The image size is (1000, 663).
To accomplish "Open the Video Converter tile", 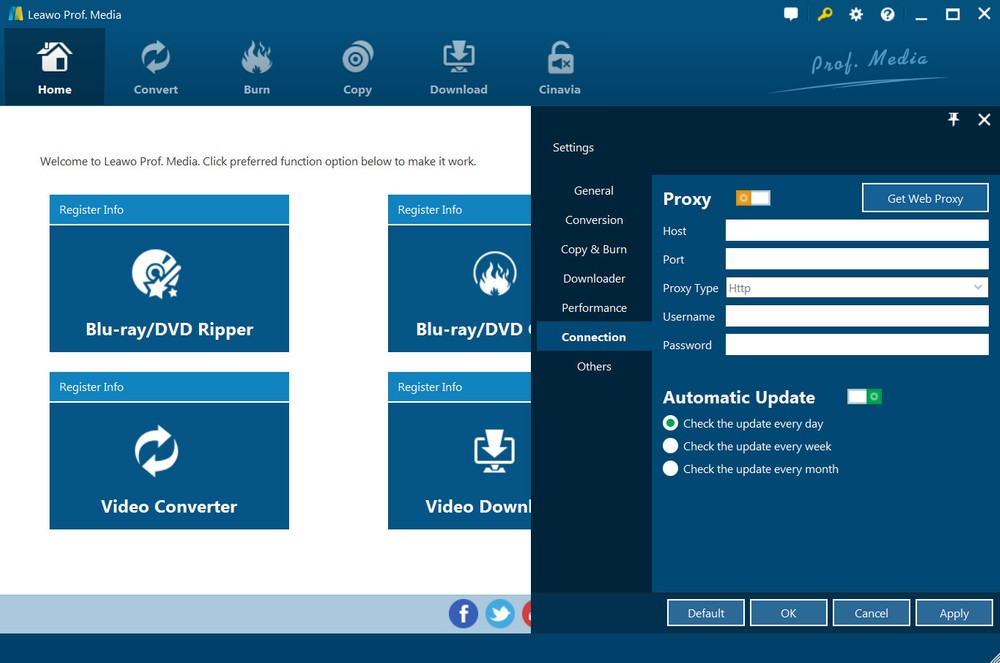I will point(169,466).
